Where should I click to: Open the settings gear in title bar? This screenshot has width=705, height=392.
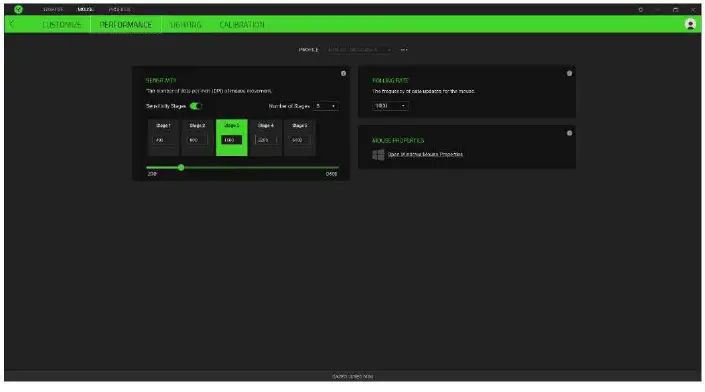pos(641,9)
